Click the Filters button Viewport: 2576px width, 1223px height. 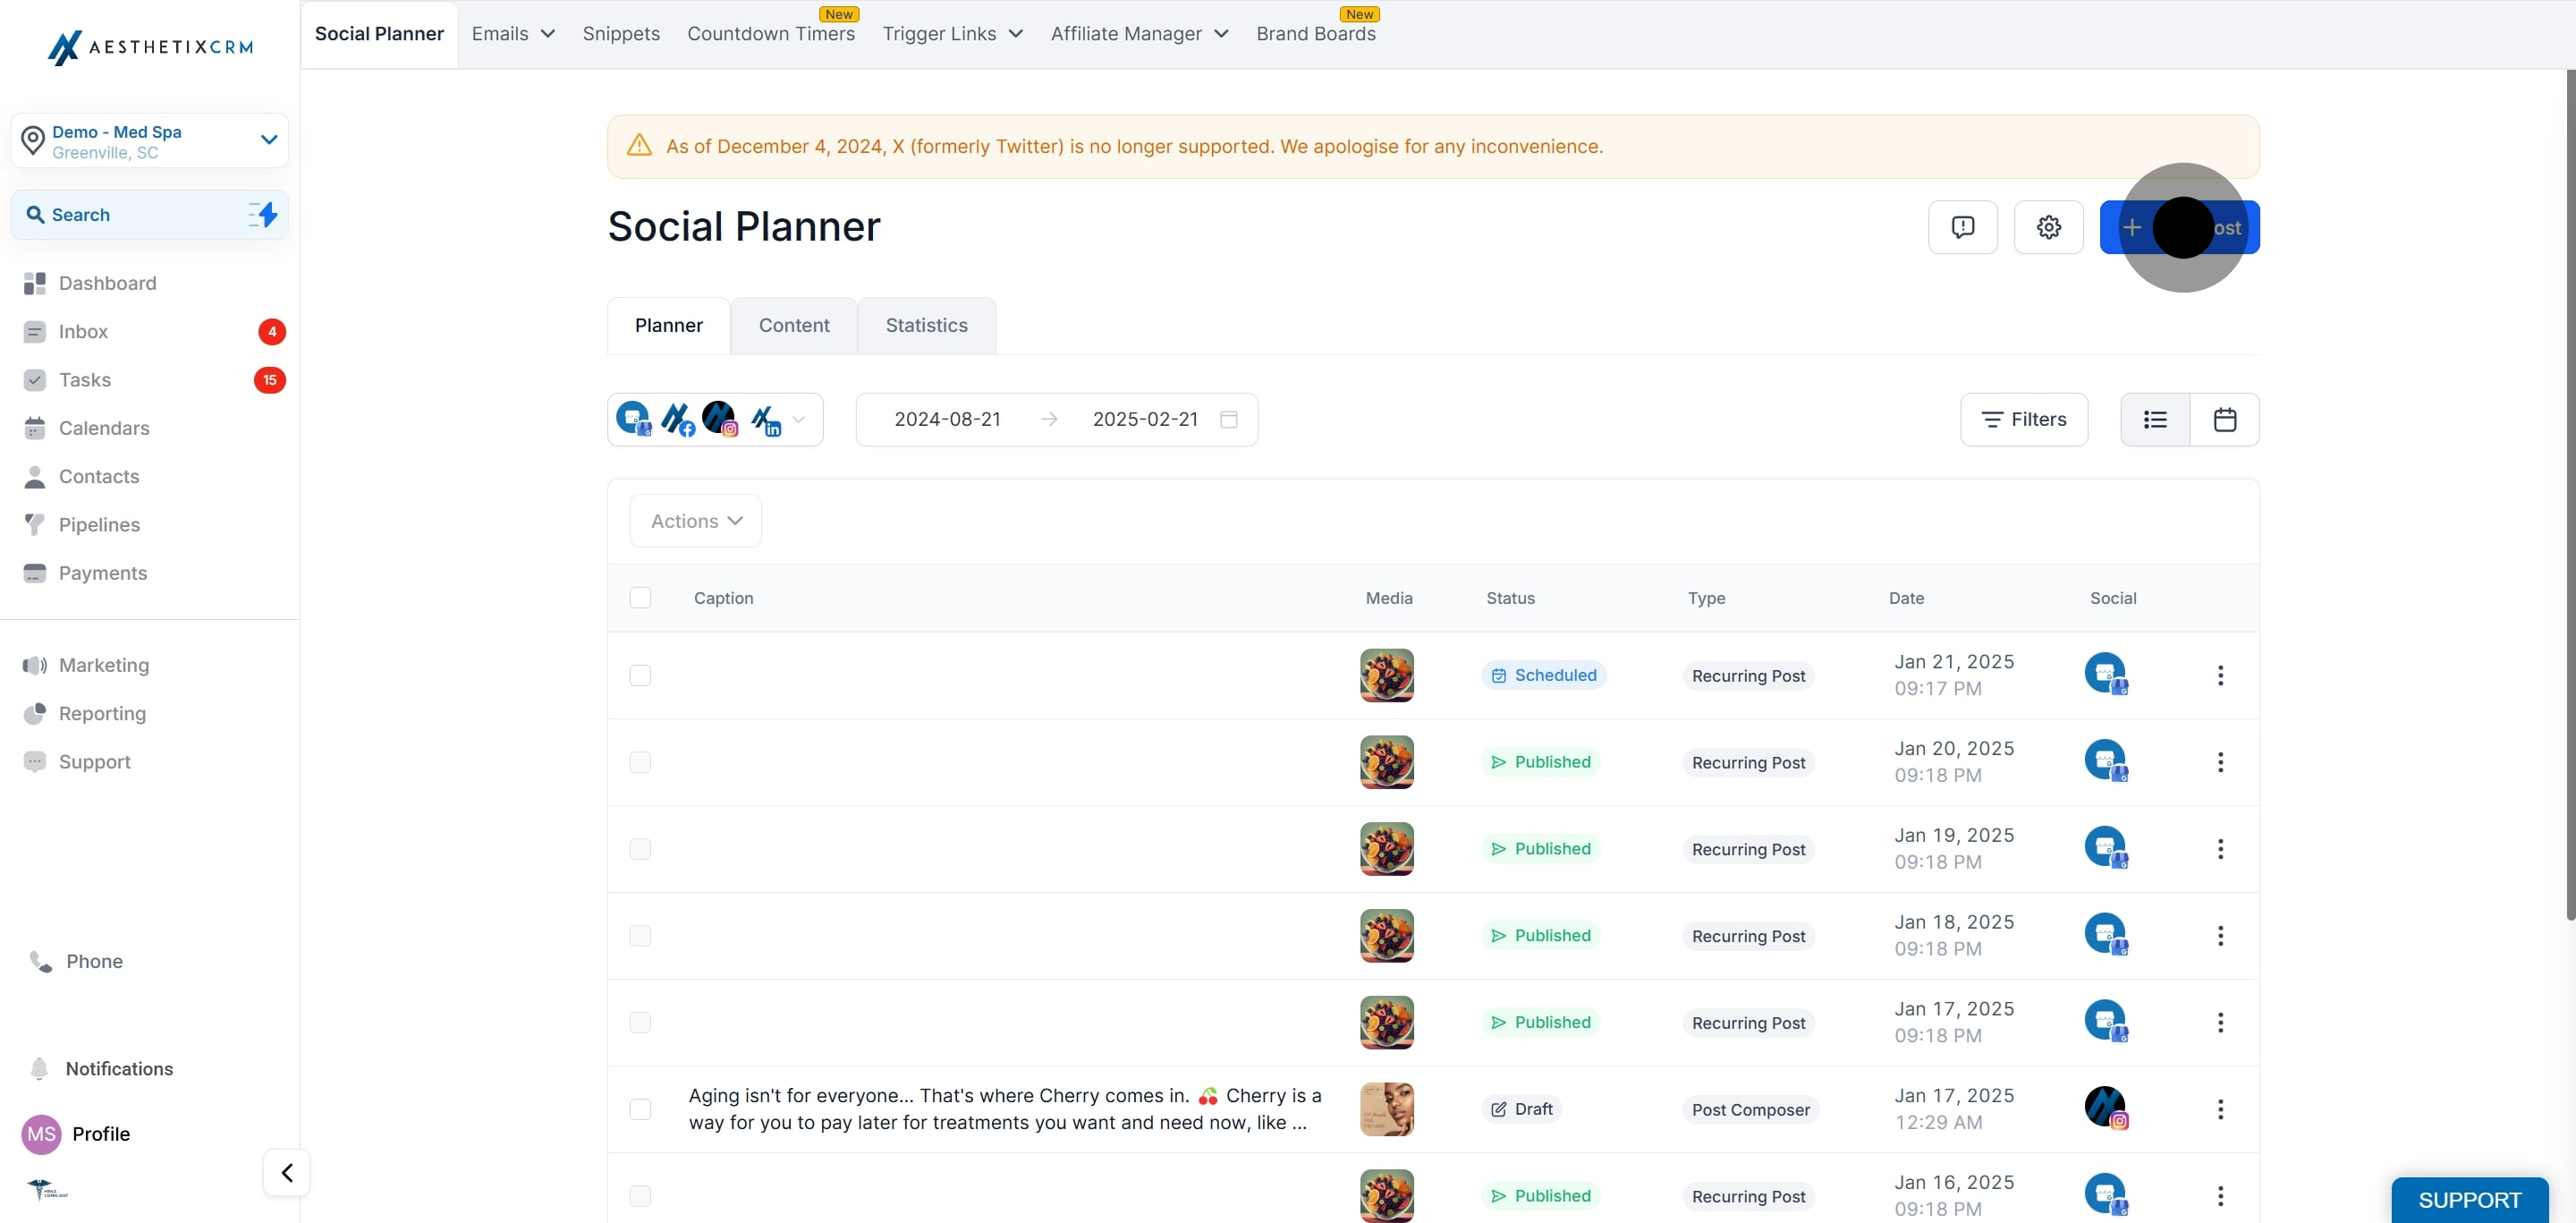click(x=2023, y=419)
